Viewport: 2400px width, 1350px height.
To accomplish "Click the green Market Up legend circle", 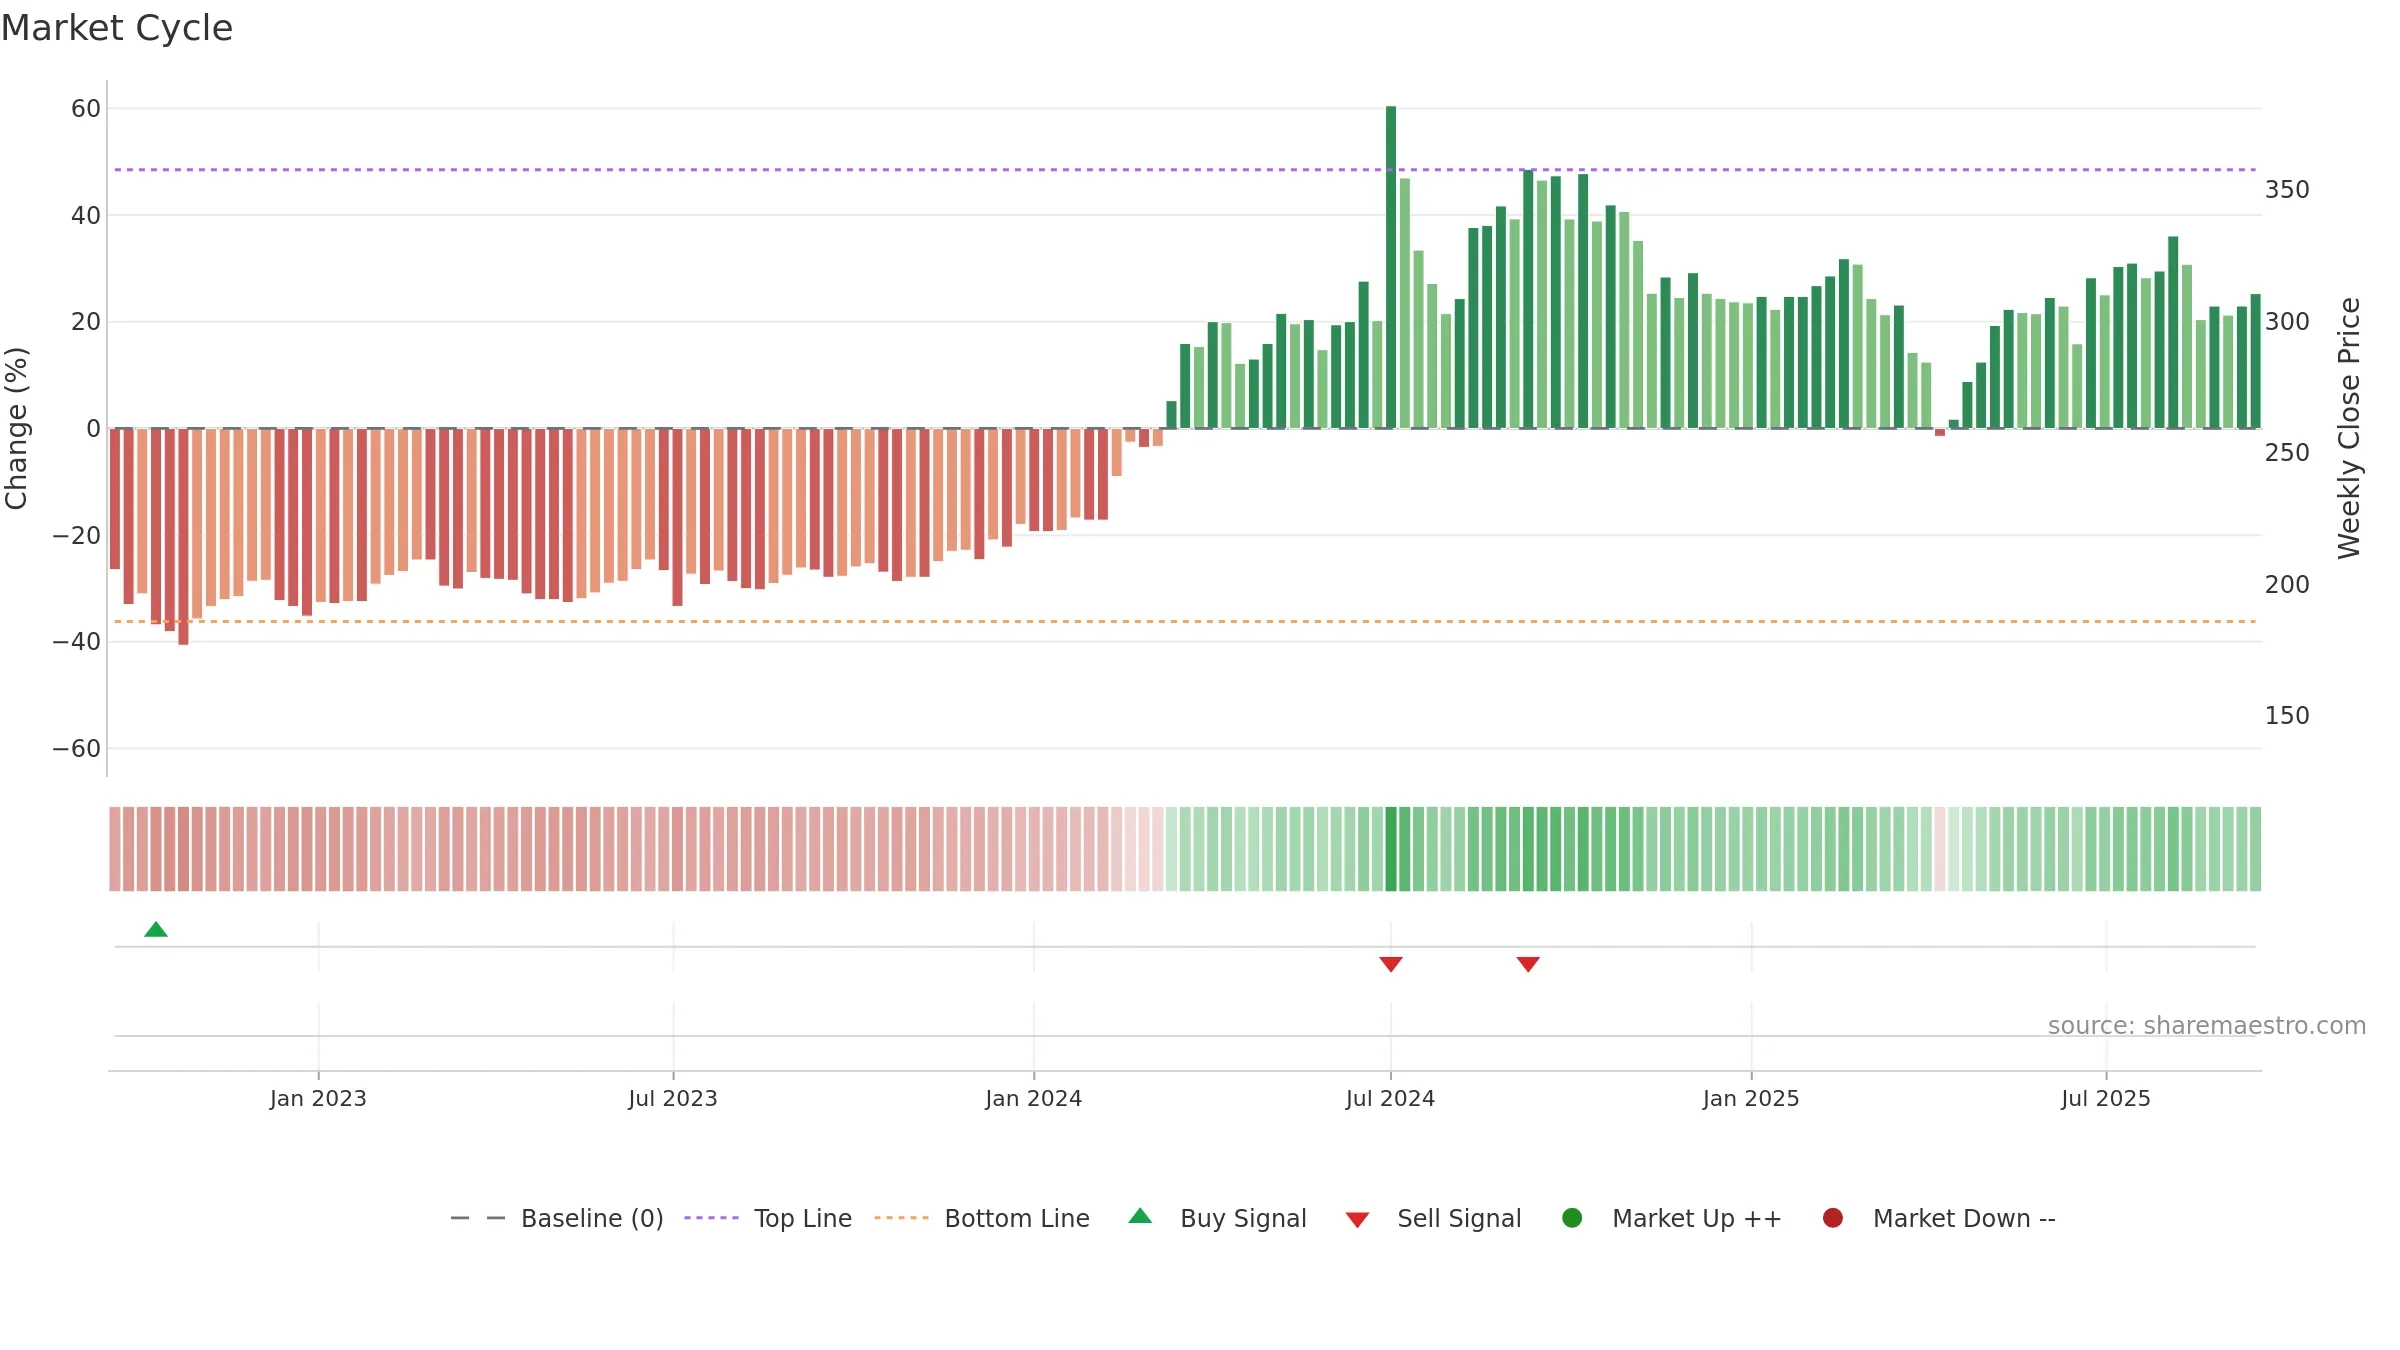I will coord(1572,1218).
